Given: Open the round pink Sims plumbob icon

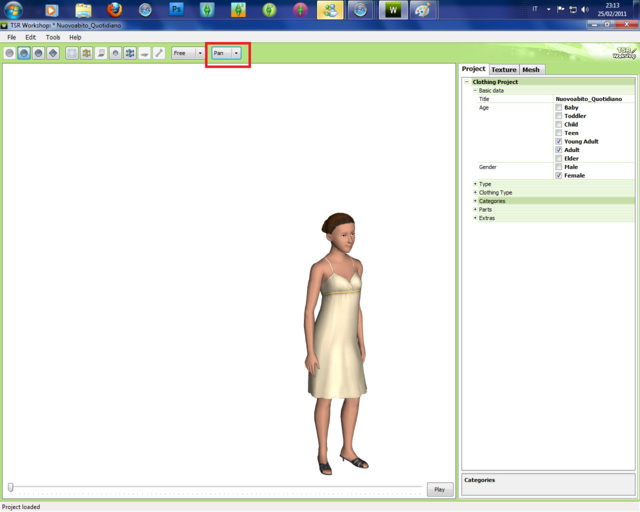Looking at the screenshot, I should 300,10.
